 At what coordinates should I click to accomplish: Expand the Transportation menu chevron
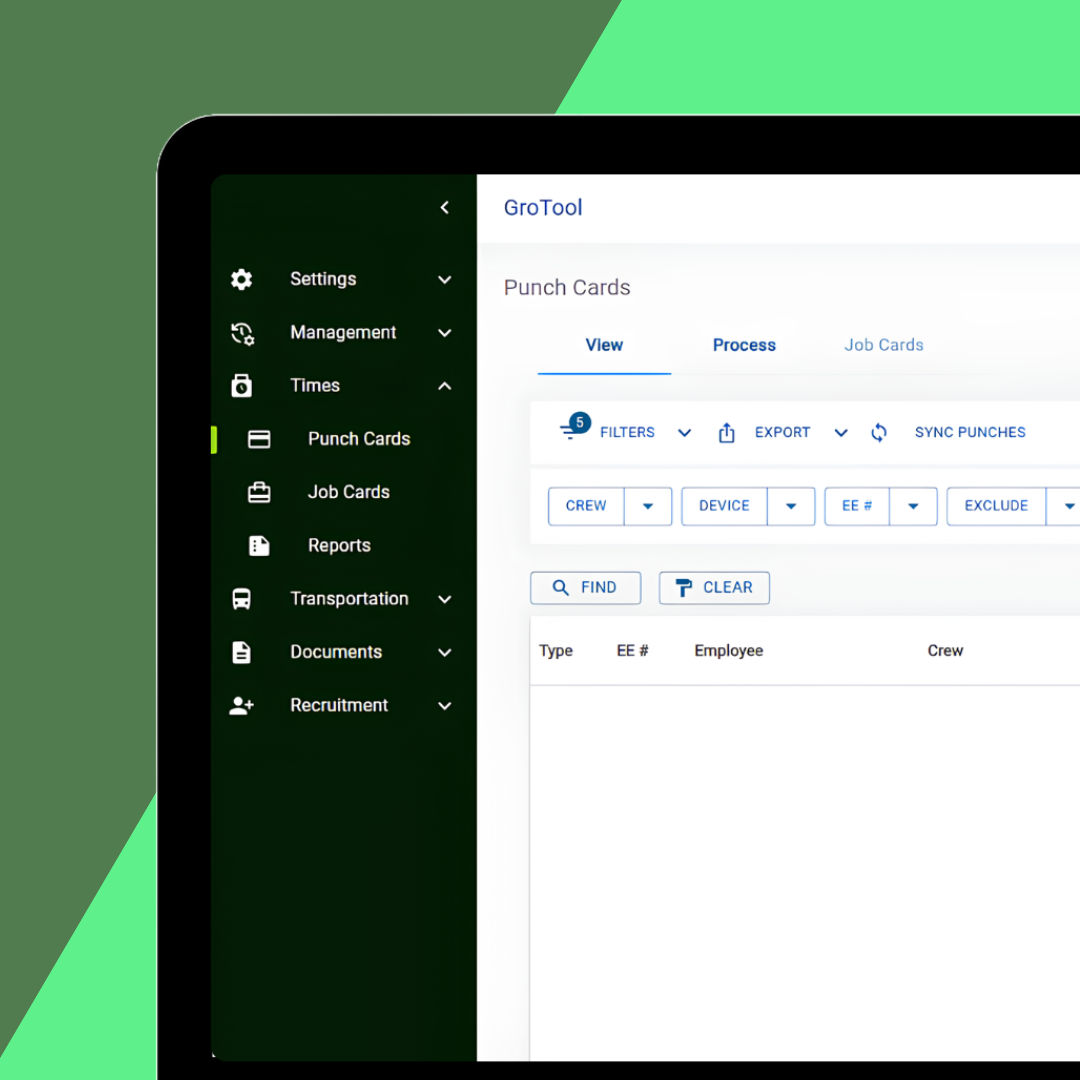click(x=445, y=599)
